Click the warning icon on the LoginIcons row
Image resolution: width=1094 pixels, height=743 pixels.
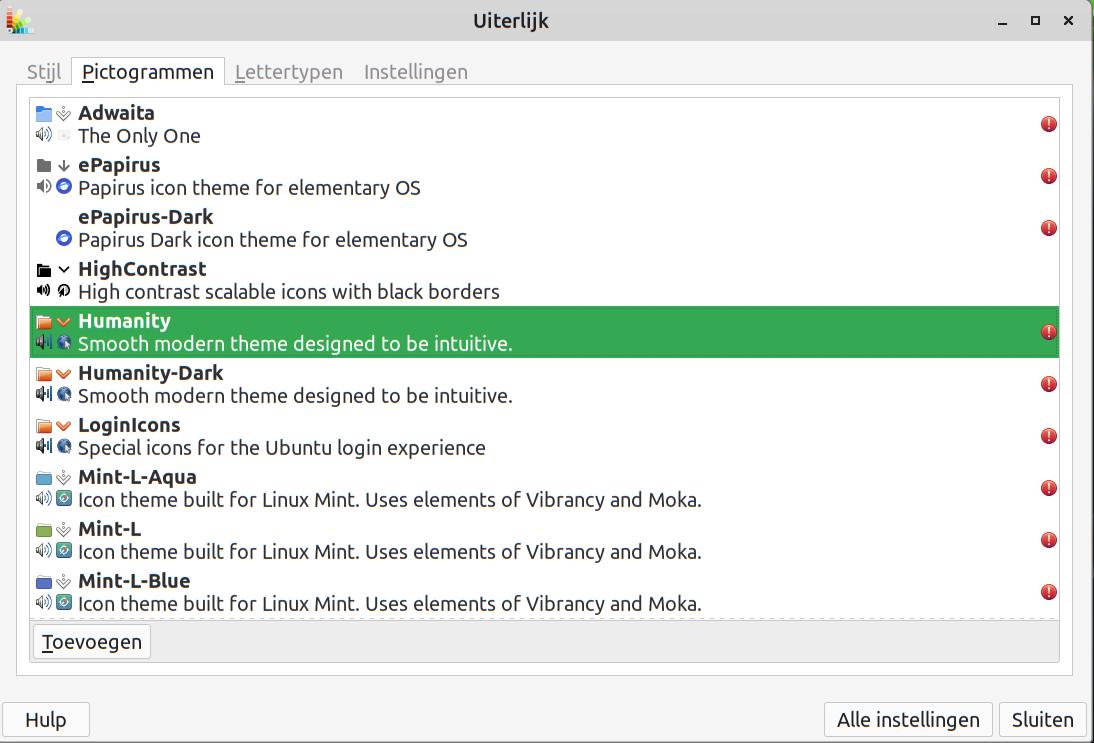(x=1049, y=436)
